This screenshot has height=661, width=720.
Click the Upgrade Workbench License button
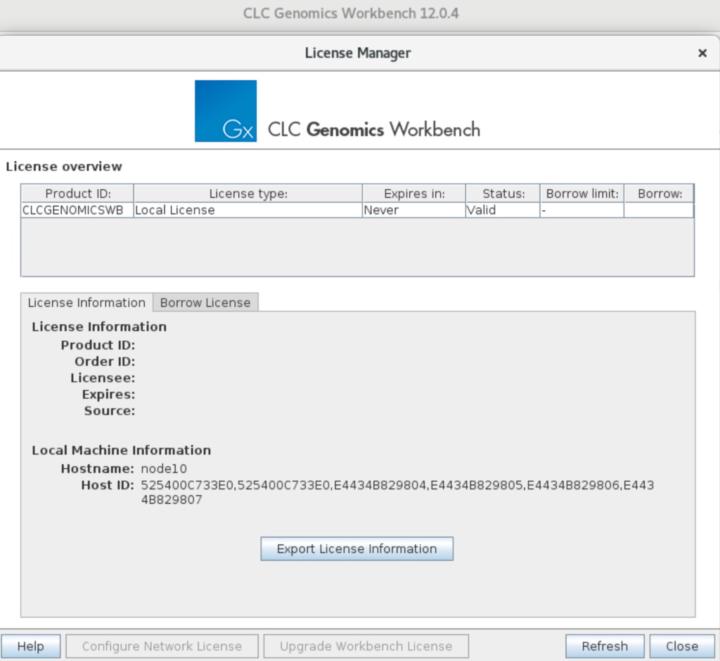[x=366, y=646]
